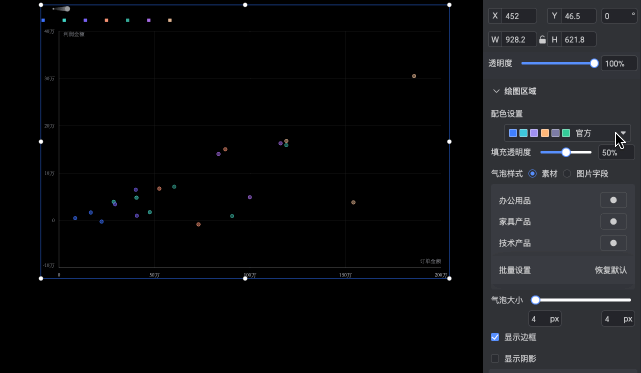
Task: Click the orange legend marker in chart
Action: (106, 20)
